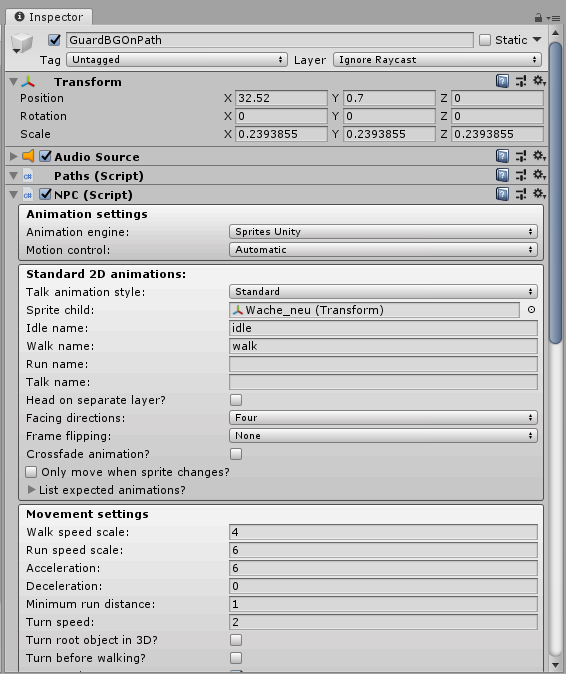The image size is (566, 674).
Task: Collapse the Paths script foldout
Action: 14,176
